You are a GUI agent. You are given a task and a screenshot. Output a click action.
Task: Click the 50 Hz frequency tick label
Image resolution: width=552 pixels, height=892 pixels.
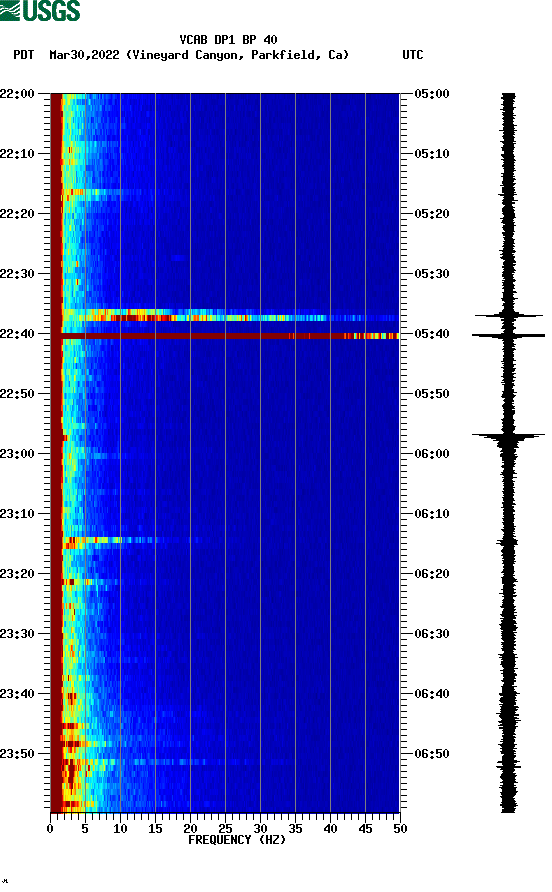[400, 829]
